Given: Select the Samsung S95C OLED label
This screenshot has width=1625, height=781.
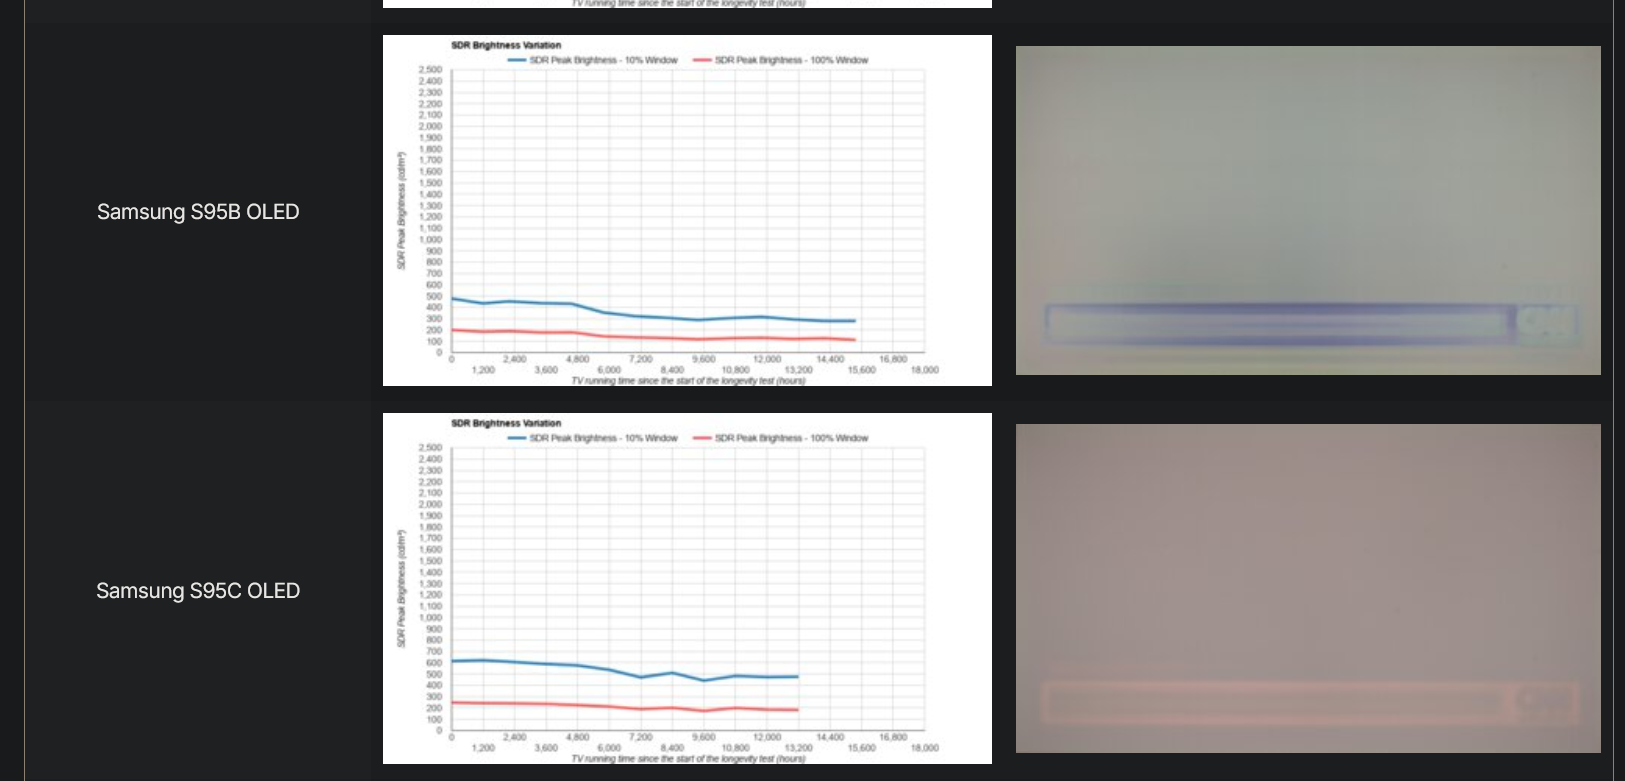Looking at the screenshot, I should [198, 591].
